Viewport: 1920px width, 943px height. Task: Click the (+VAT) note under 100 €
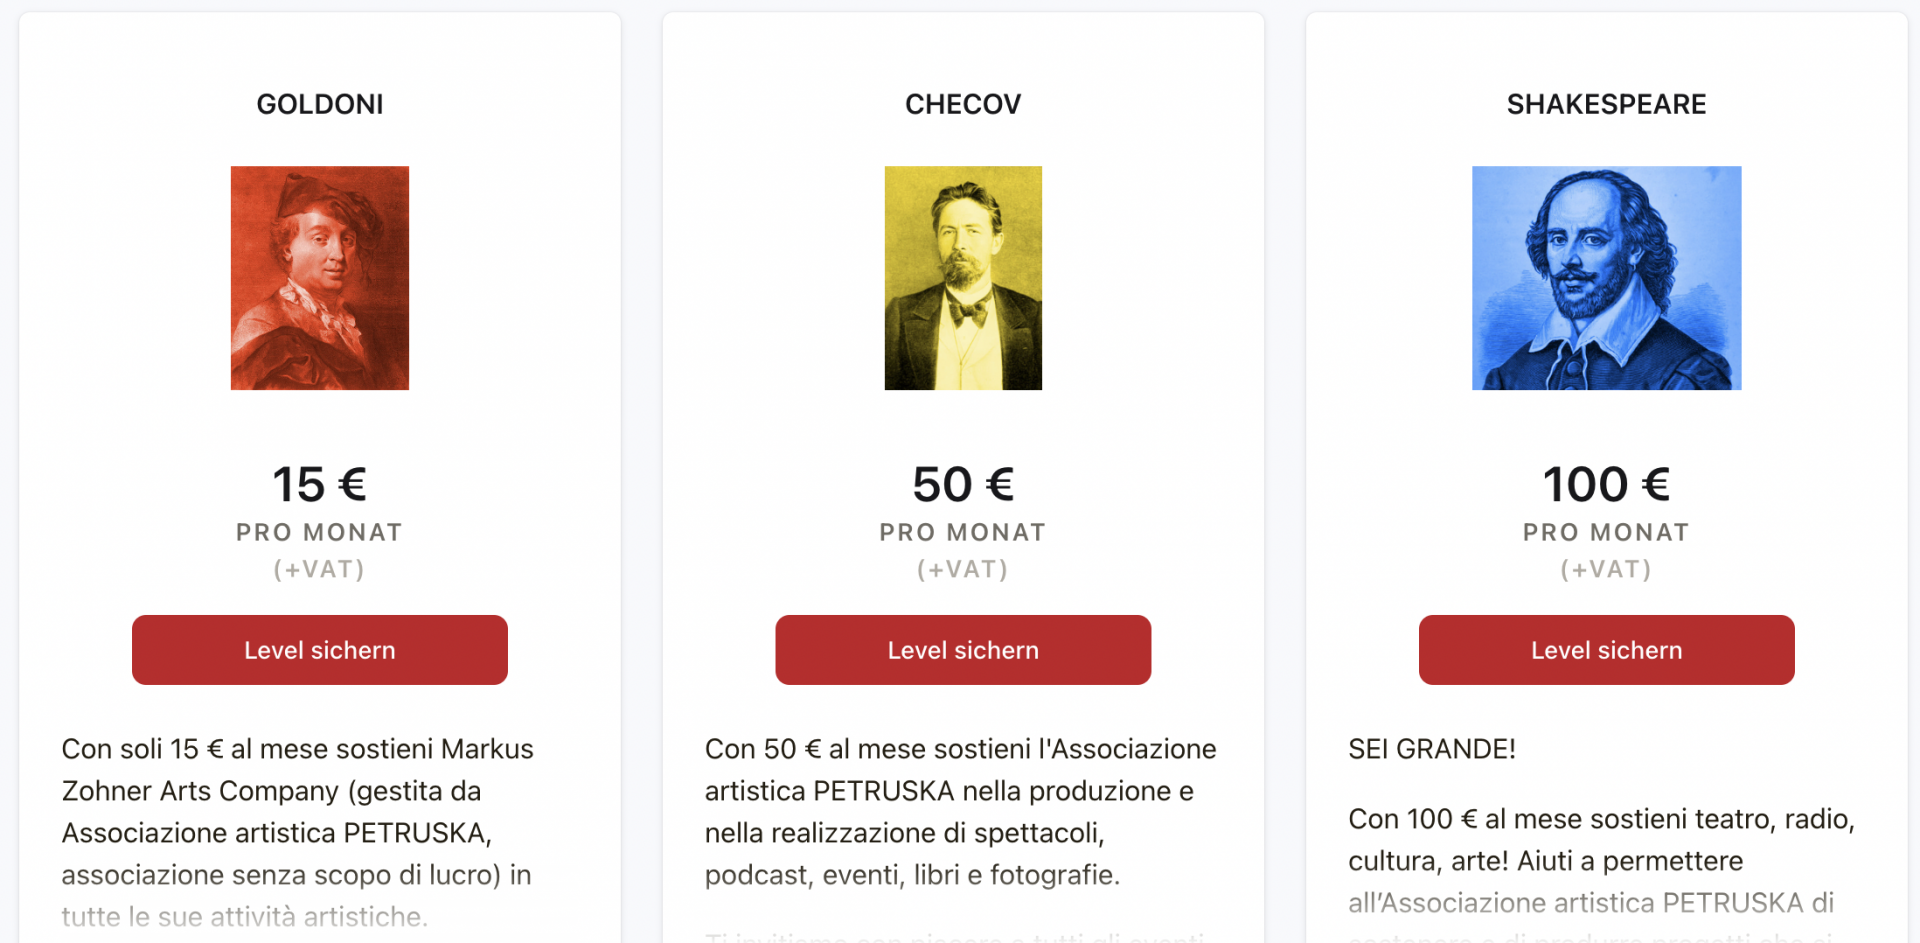1606,569
